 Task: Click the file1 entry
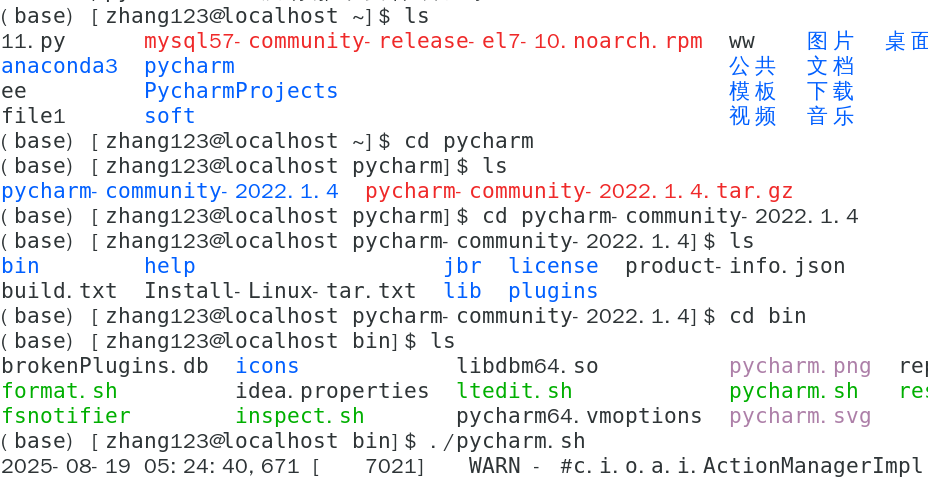[x=33, y=116]
